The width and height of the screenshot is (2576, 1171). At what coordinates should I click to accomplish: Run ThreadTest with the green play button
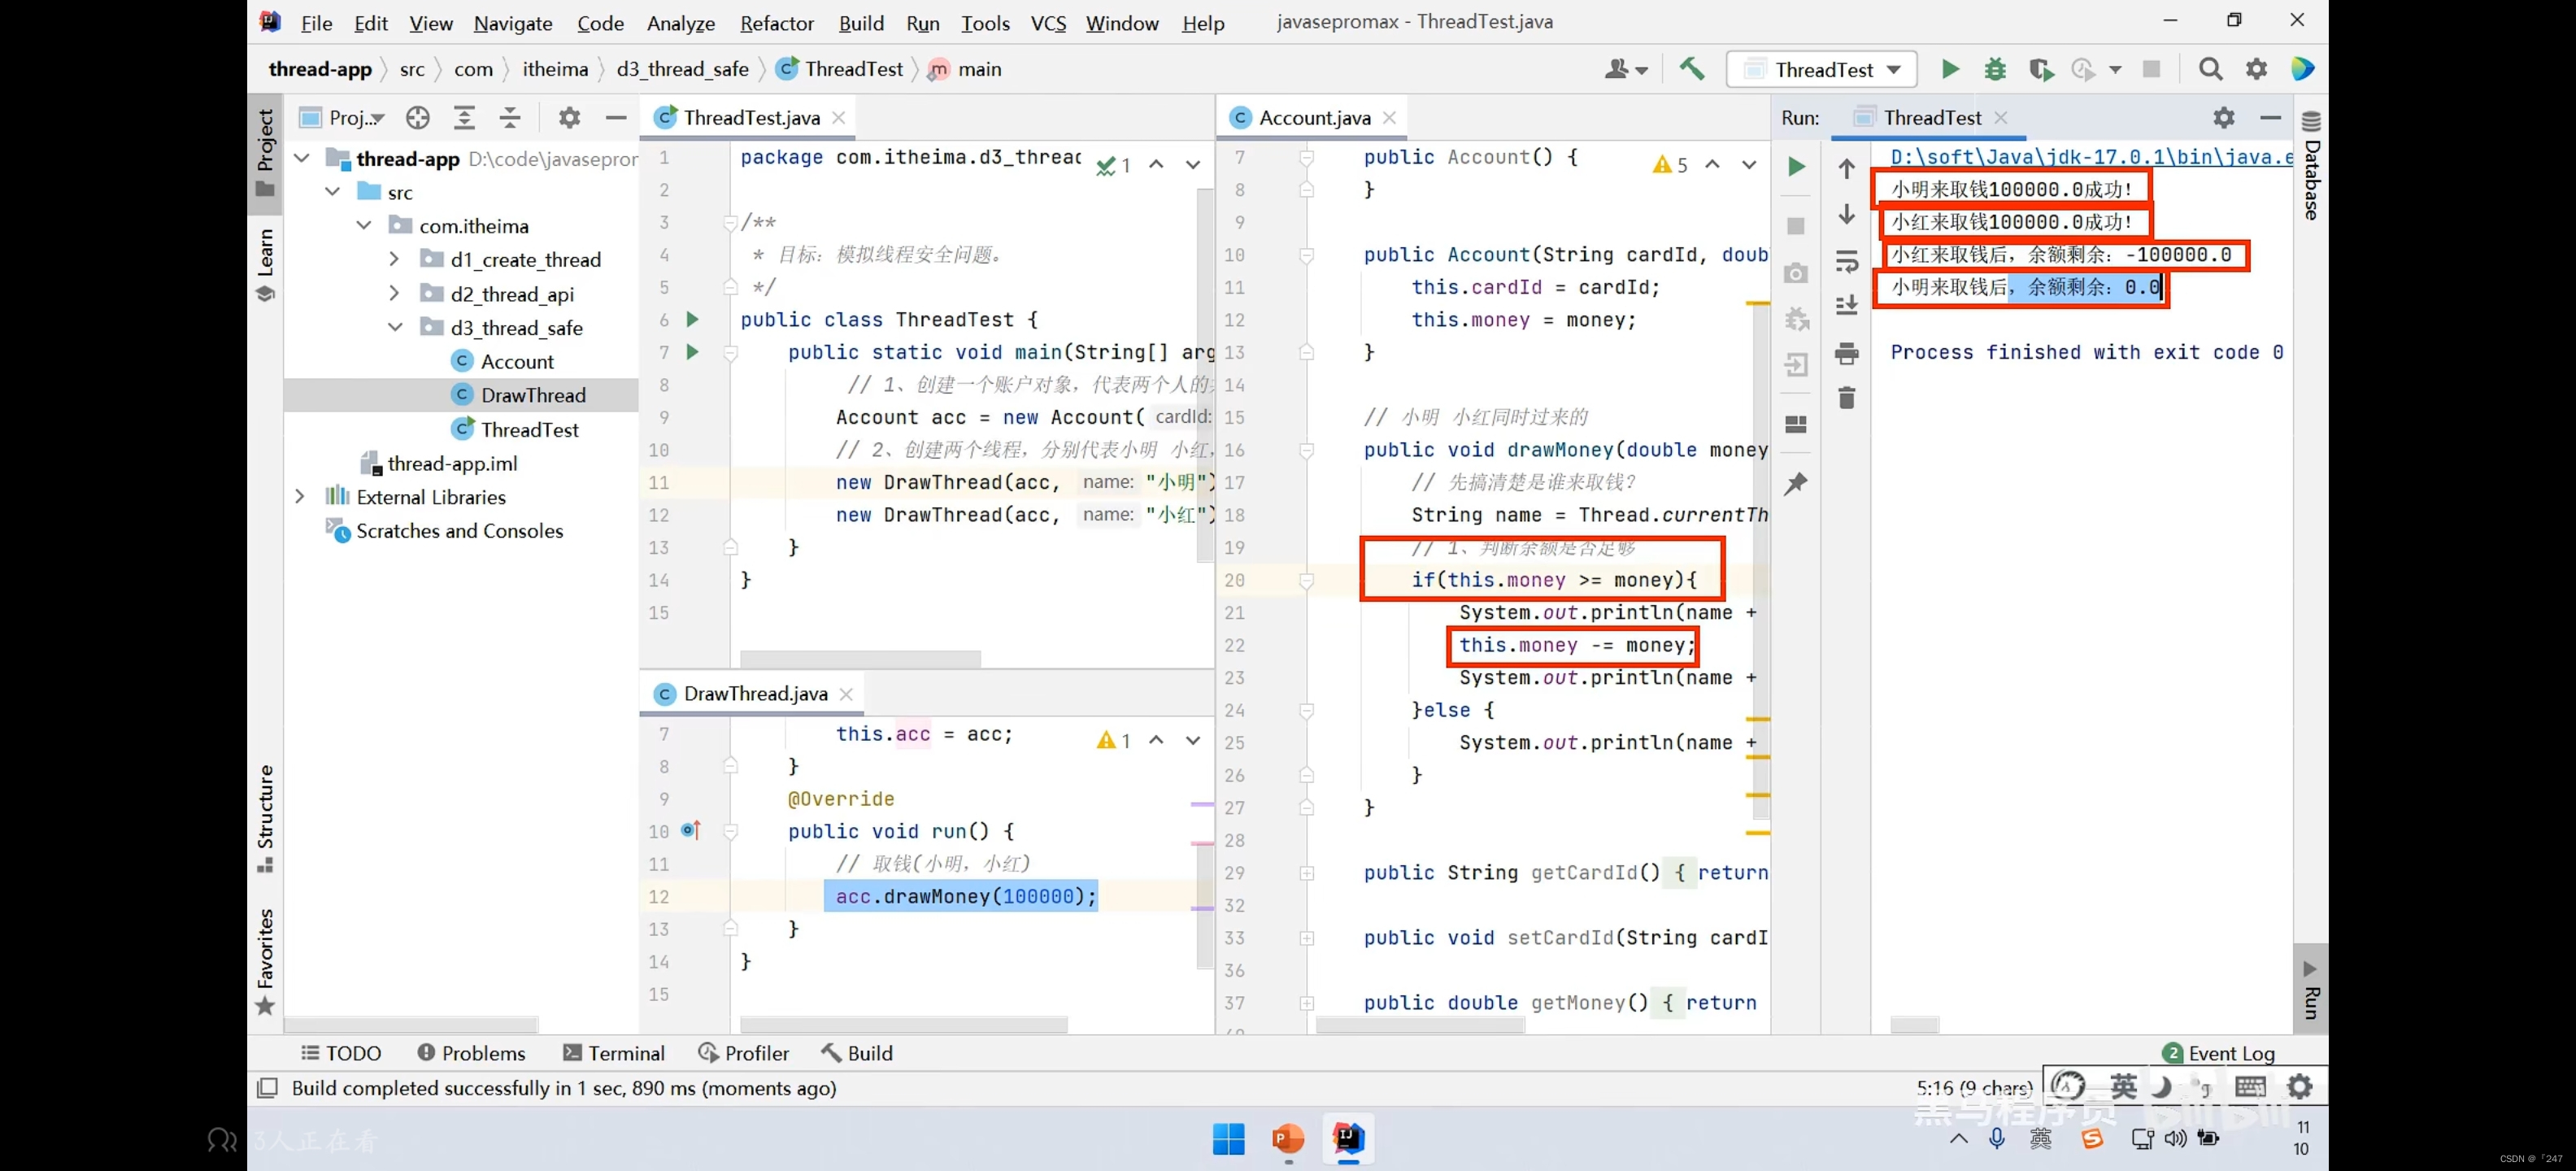point(1950,69)
